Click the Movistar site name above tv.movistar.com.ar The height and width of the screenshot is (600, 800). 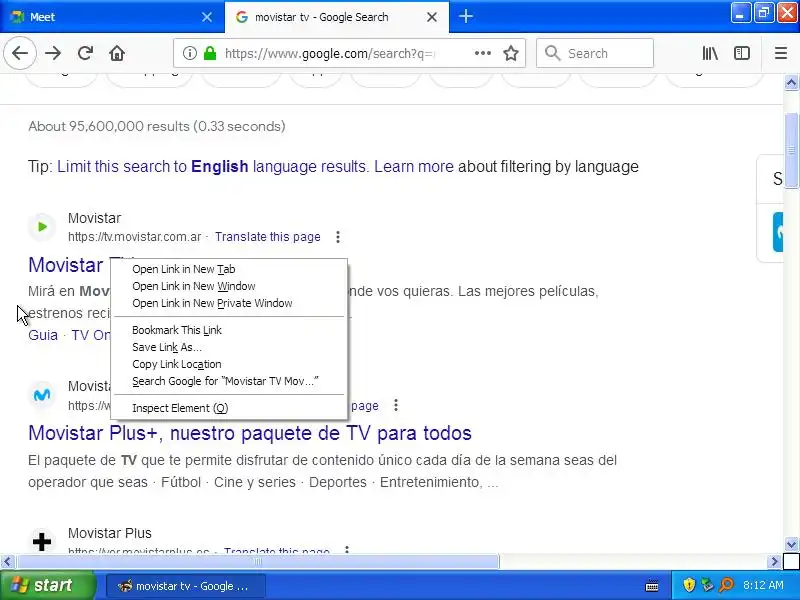tap(94, 218)
